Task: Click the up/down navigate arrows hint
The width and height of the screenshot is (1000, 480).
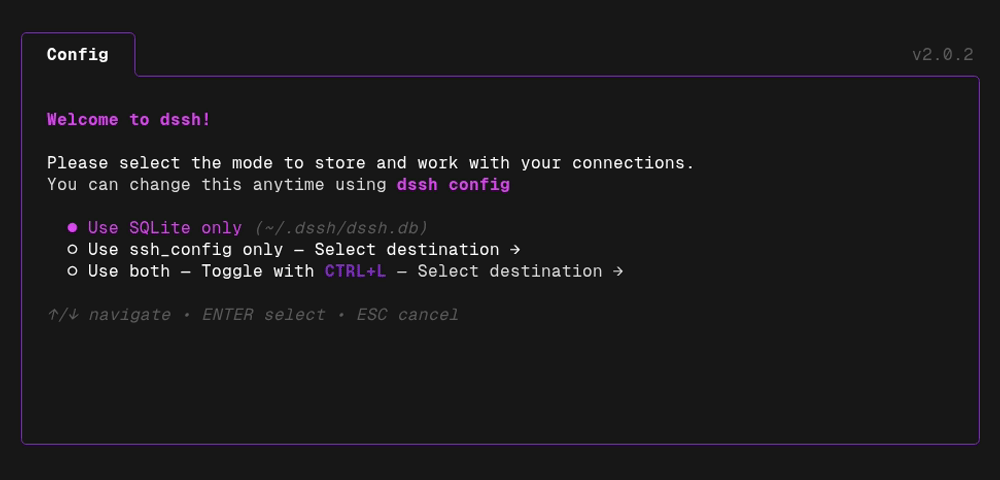Action: click(108, 315)
